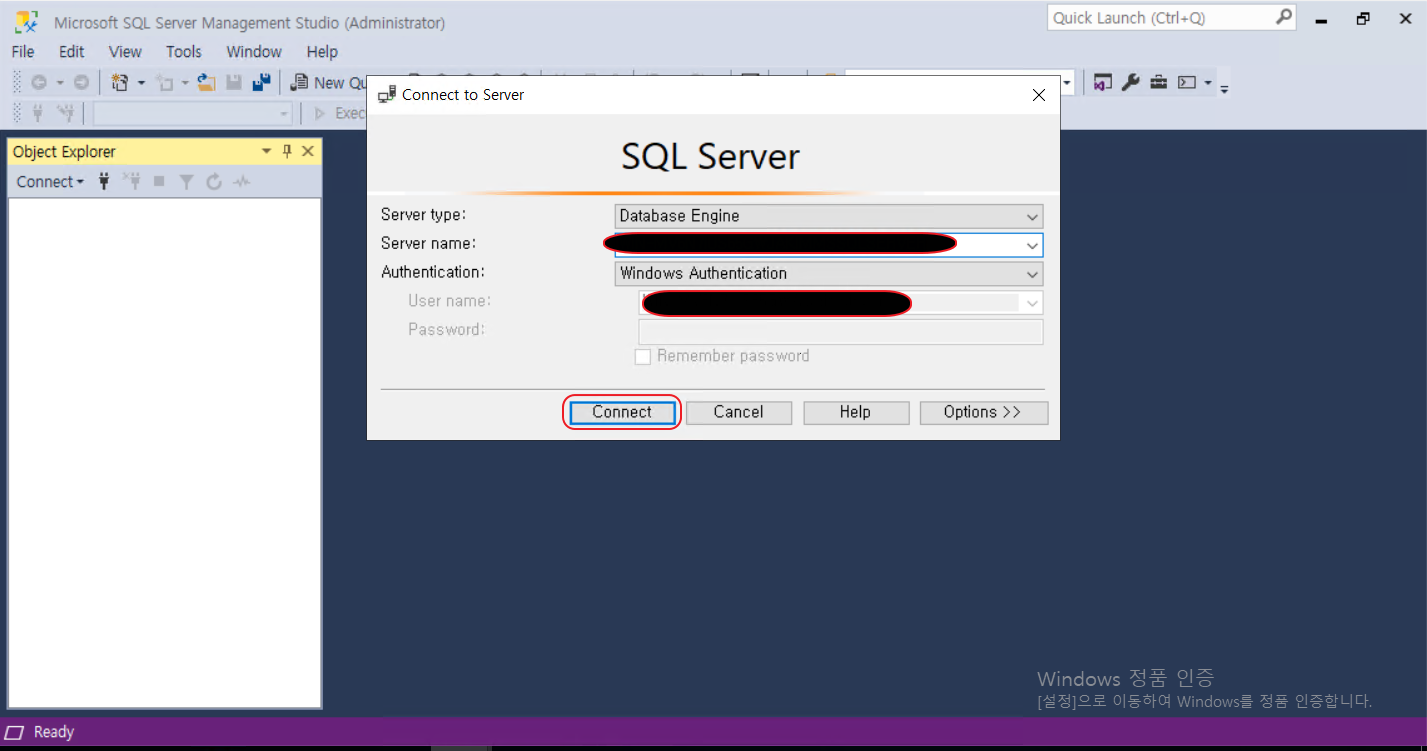Click the Toolbox briefcase icon
Screen dimensions: 1427x751
point(1158,83)
